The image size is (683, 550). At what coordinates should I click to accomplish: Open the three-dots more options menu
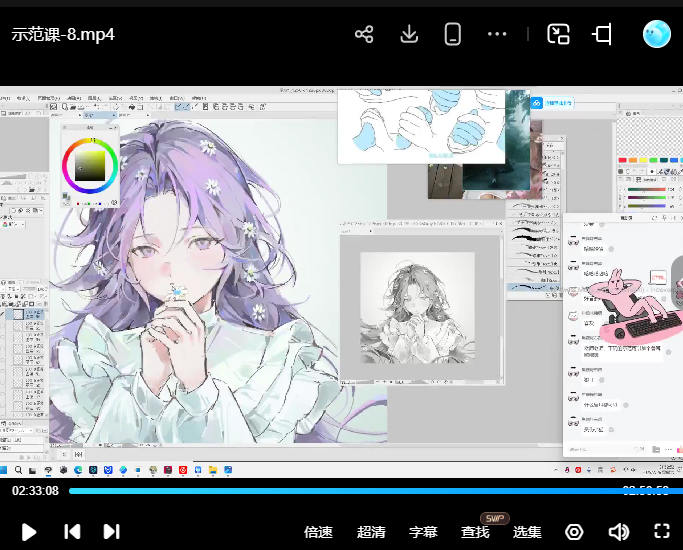497,34
